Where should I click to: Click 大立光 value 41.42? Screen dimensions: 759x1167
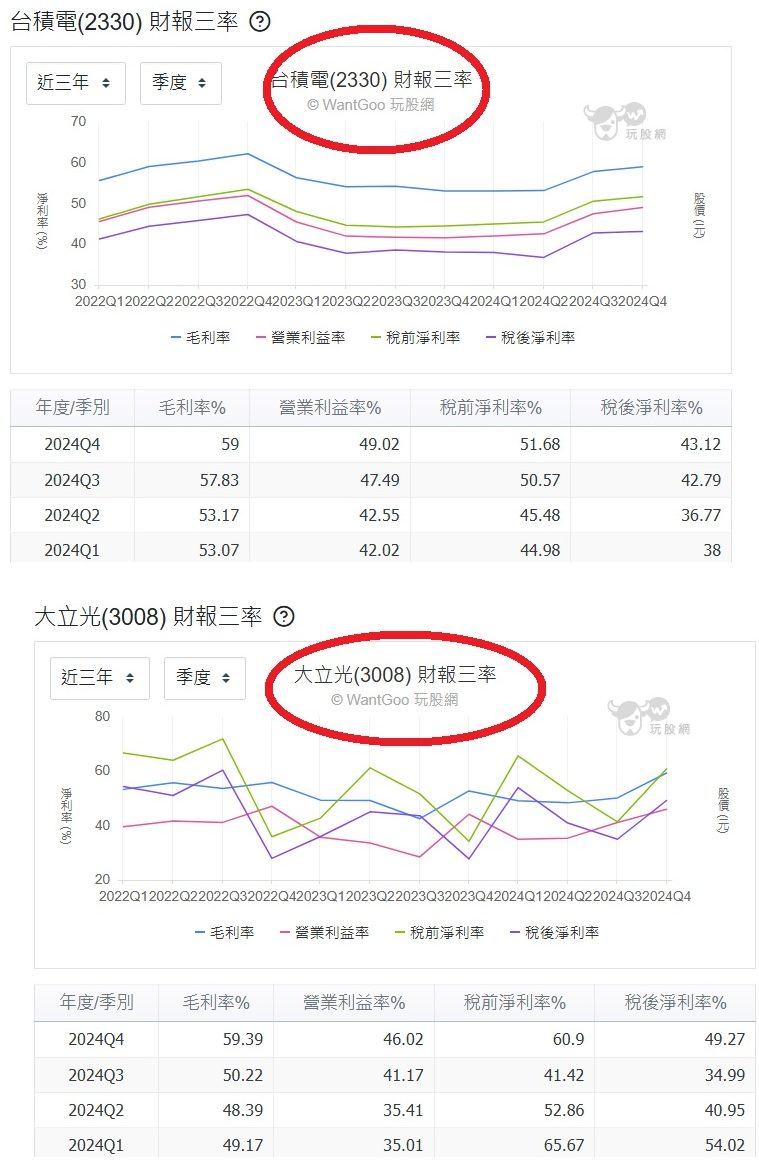tap(564, 1075)
